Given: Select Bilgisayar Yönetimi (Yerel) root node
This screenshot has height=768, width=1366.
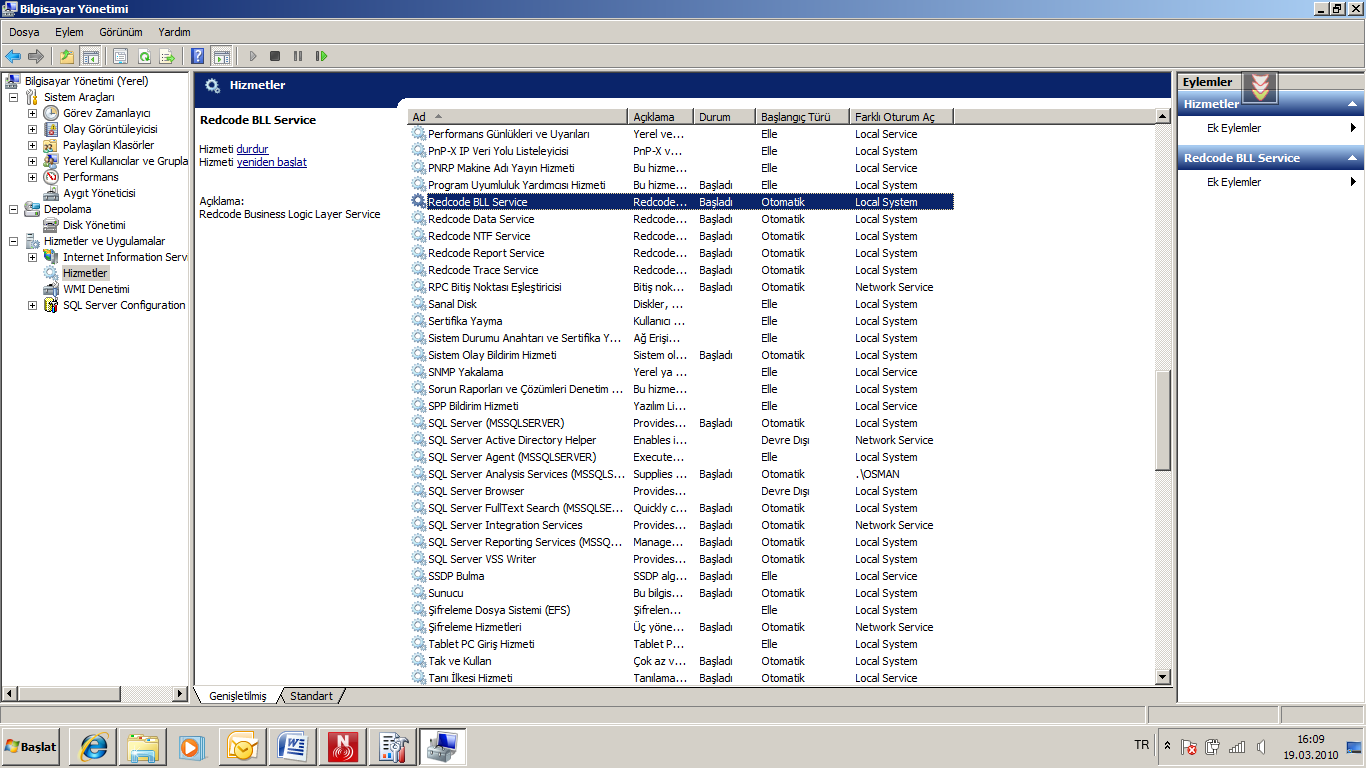Looking at the screenshot, I should coord(86,81).
